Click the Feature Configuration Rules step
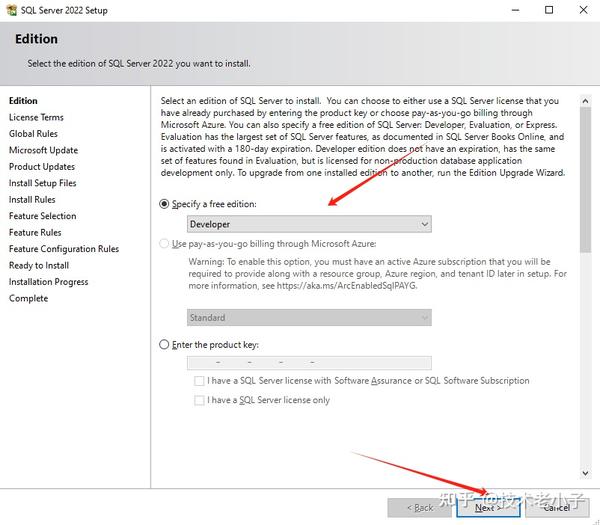The height and width of the screenshot is (525, 600). pos(64,249)
